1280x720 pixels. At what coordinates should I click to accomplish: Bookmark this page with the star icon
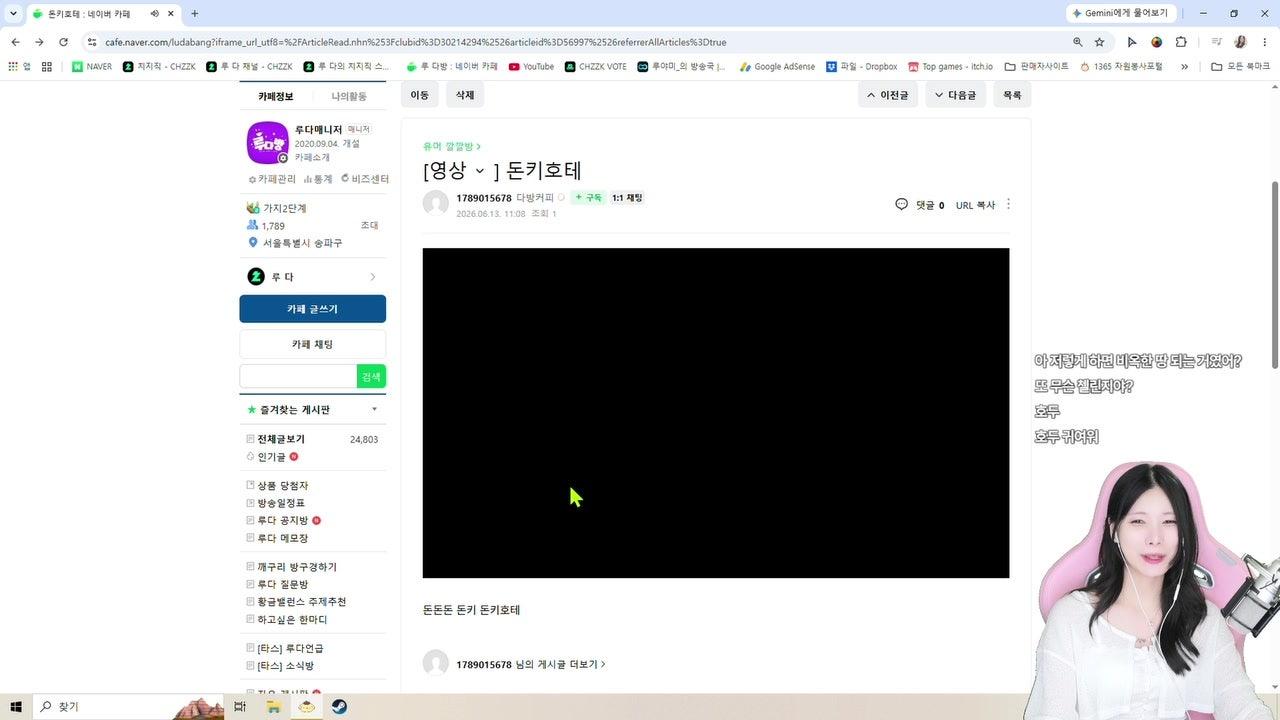click(1099, 42)
